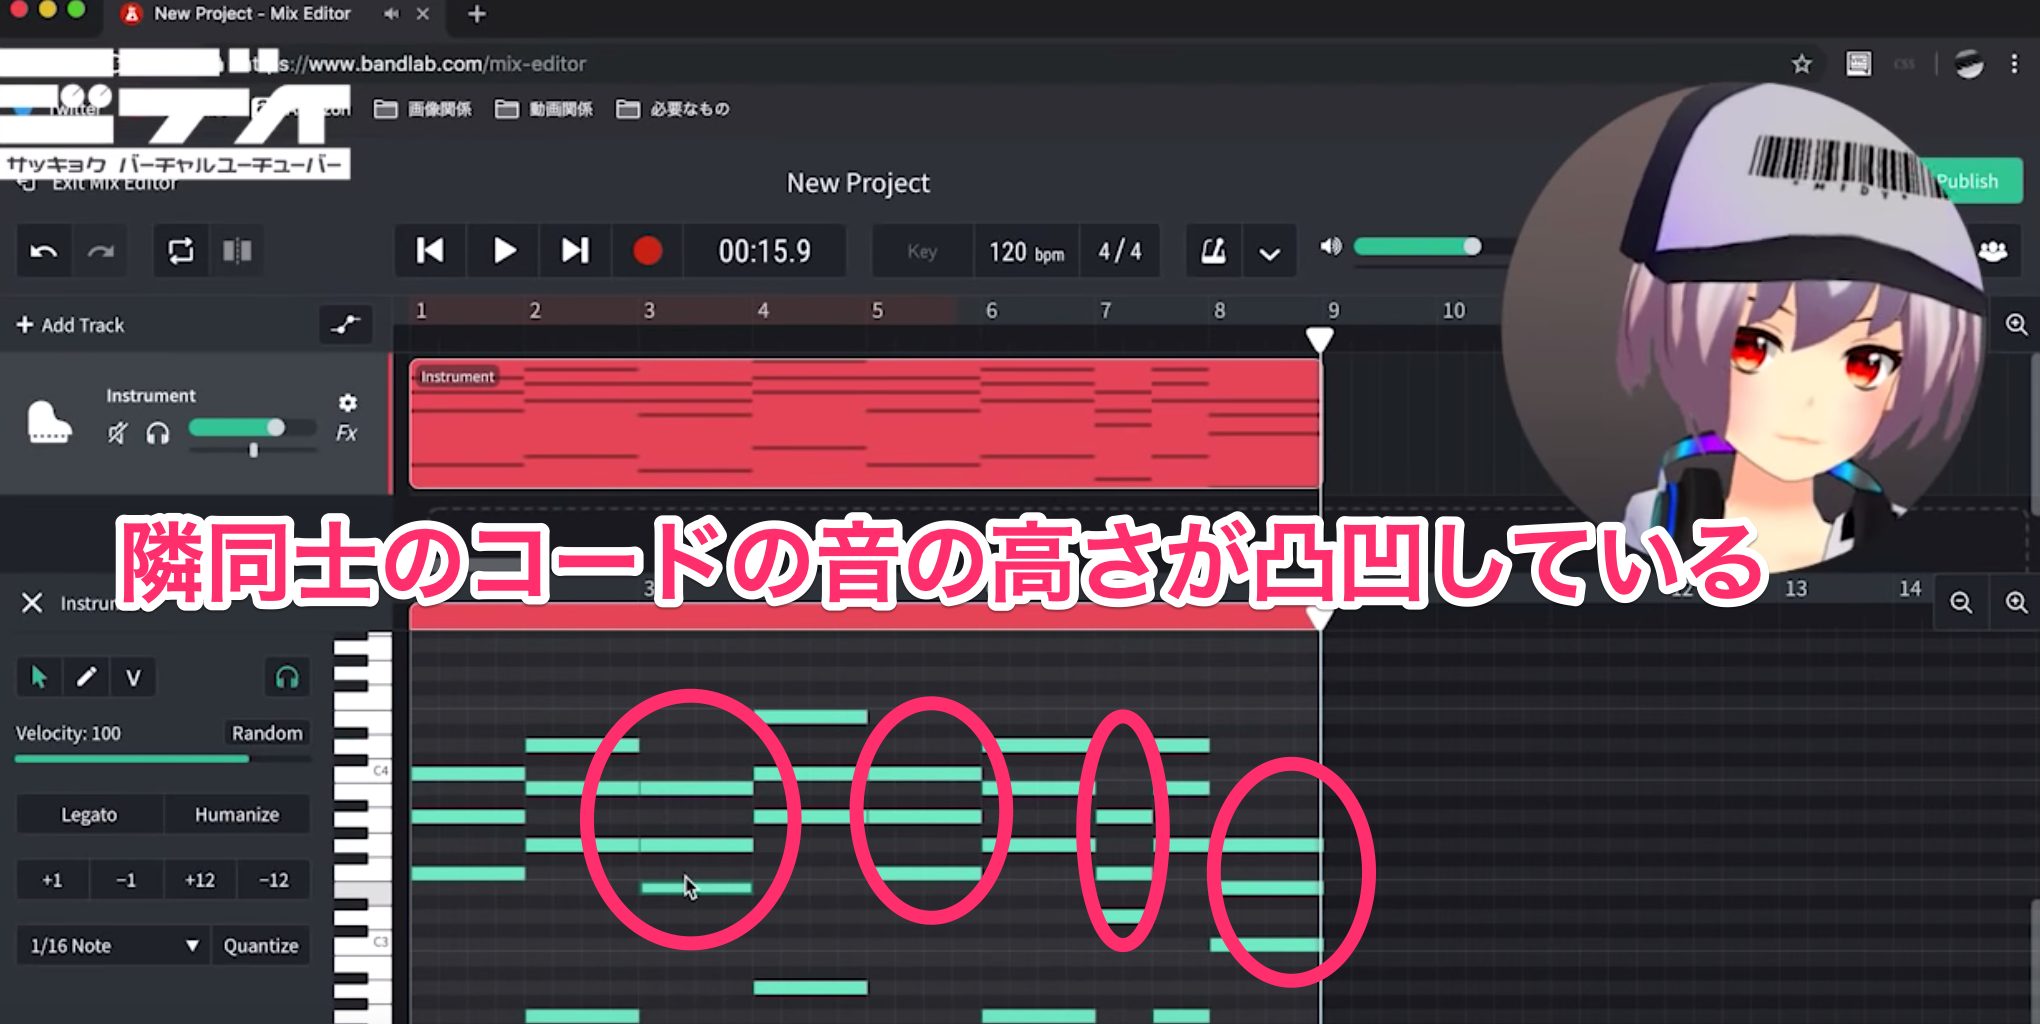Close the MIDI editor panel

[x=32, y=603]
